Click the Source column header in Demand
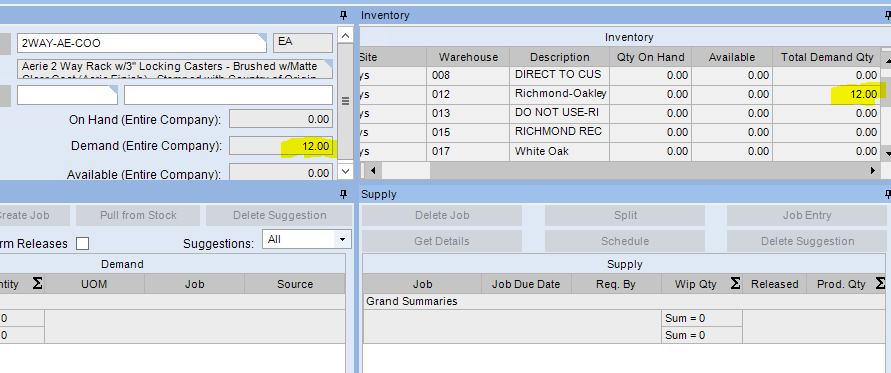 click(294, 284)
